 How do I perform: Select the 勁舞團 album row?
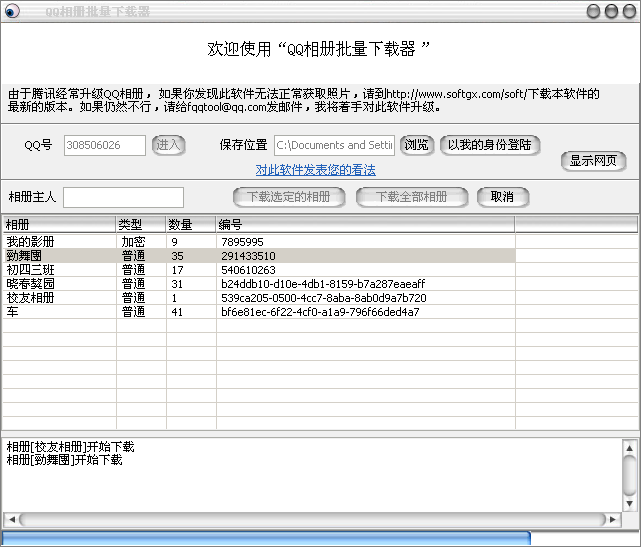pos(259,256)
